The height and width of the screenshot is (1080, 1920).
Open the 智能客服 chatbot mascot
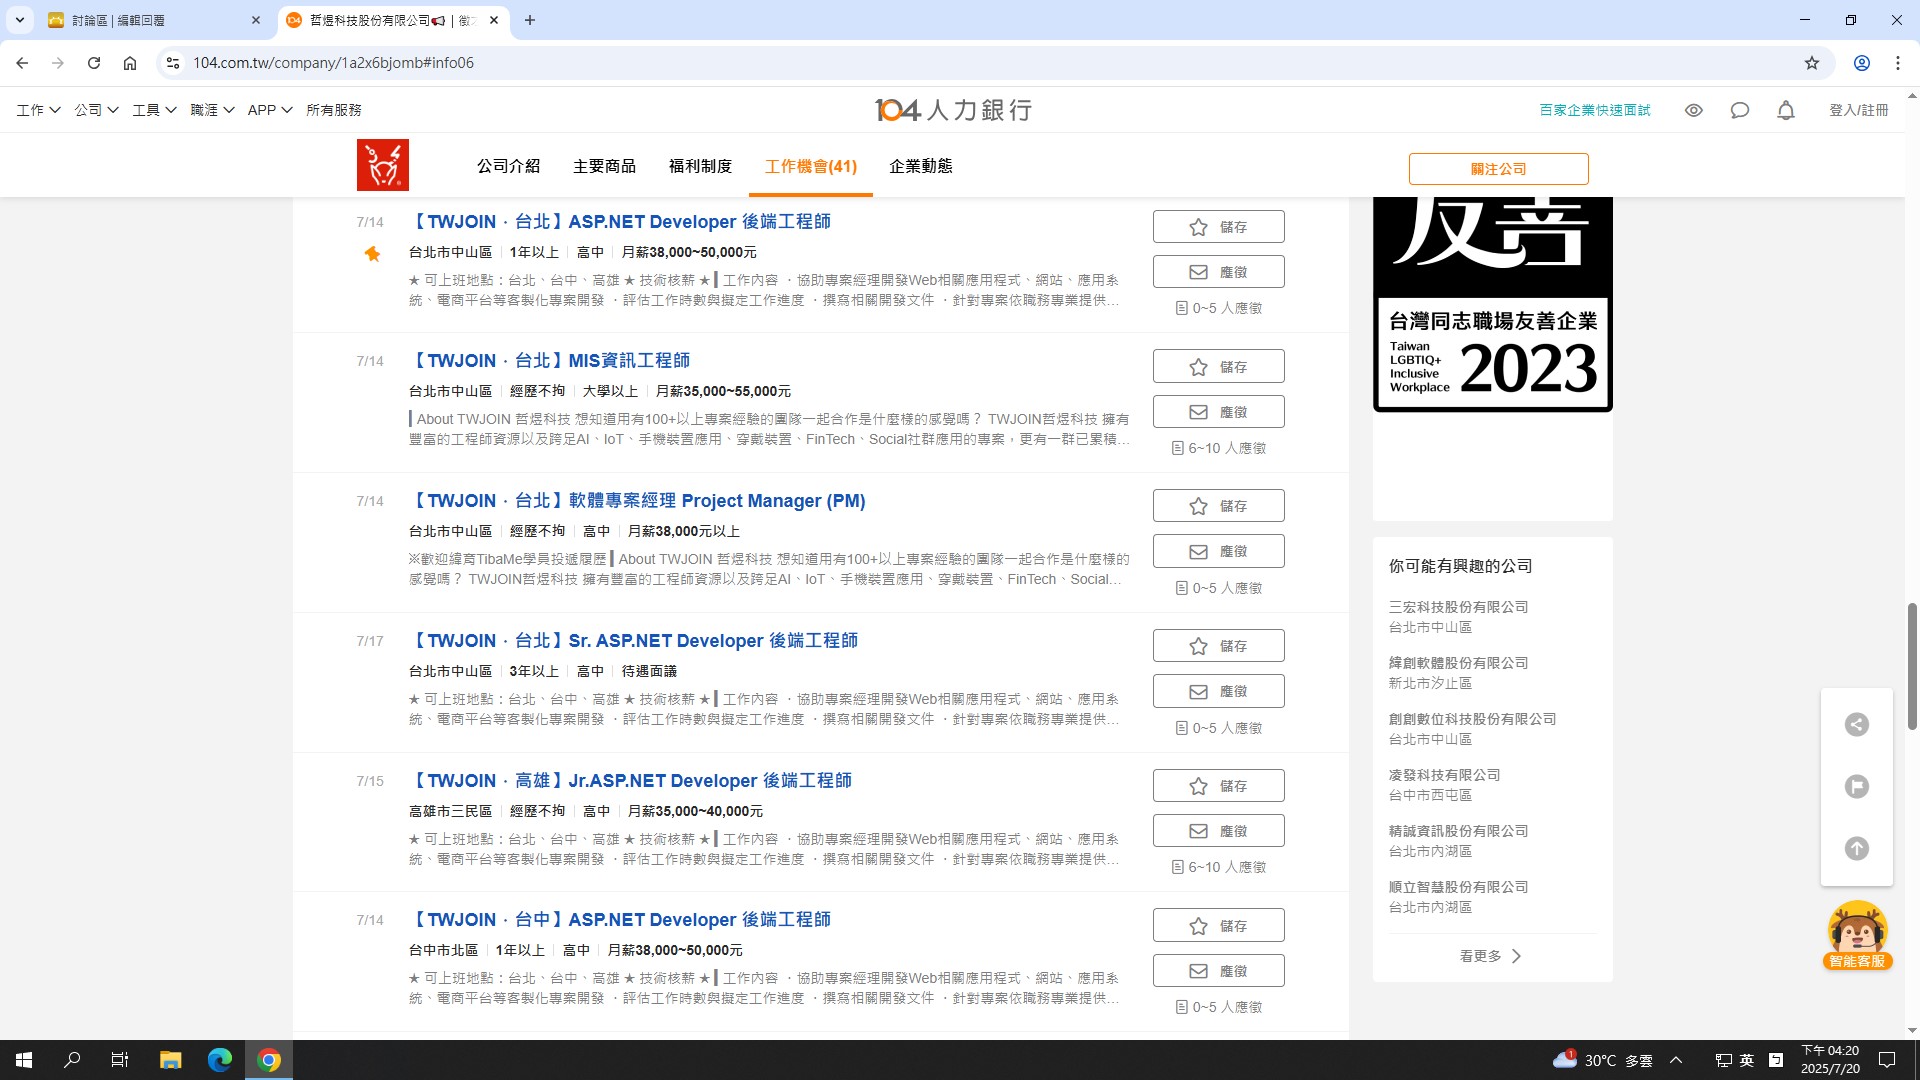point(1855,931)
